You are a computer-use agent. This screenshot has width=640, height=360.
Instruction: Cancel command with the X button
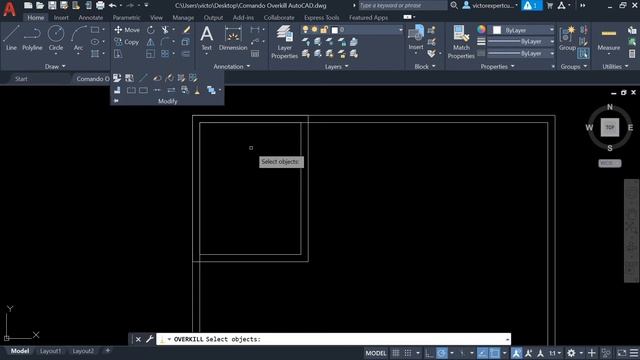[138, 339]
